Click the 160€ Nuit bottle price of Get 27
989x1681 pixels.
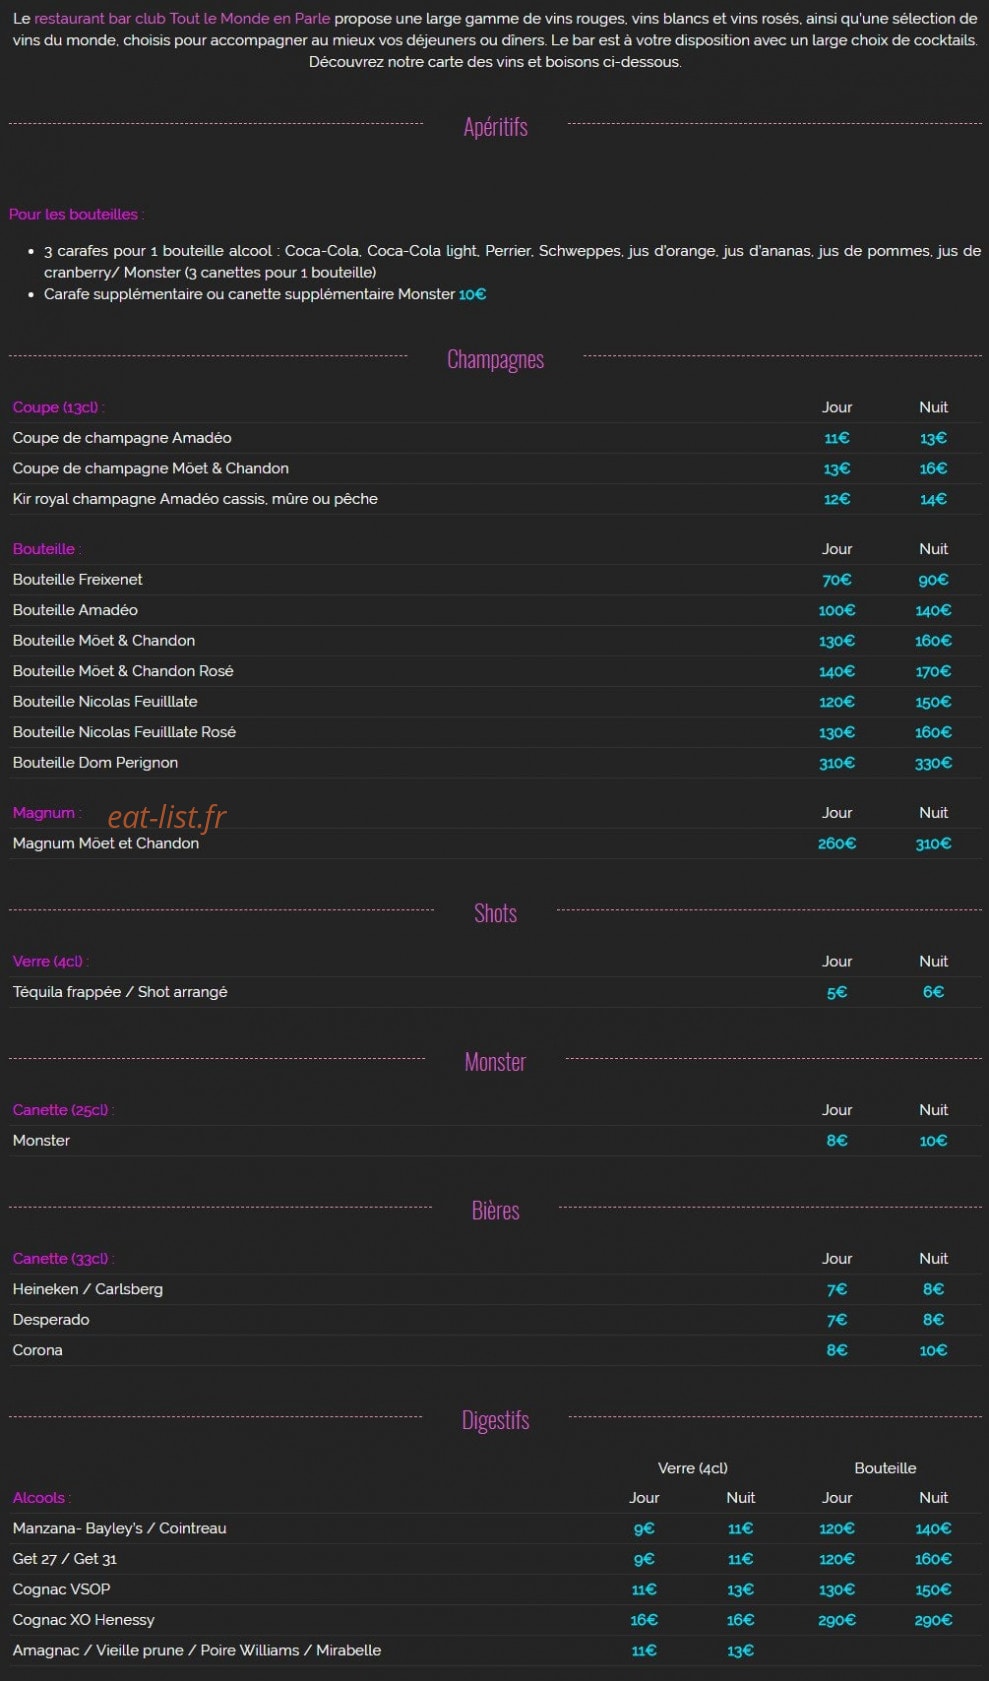(x=933, y=1559)
